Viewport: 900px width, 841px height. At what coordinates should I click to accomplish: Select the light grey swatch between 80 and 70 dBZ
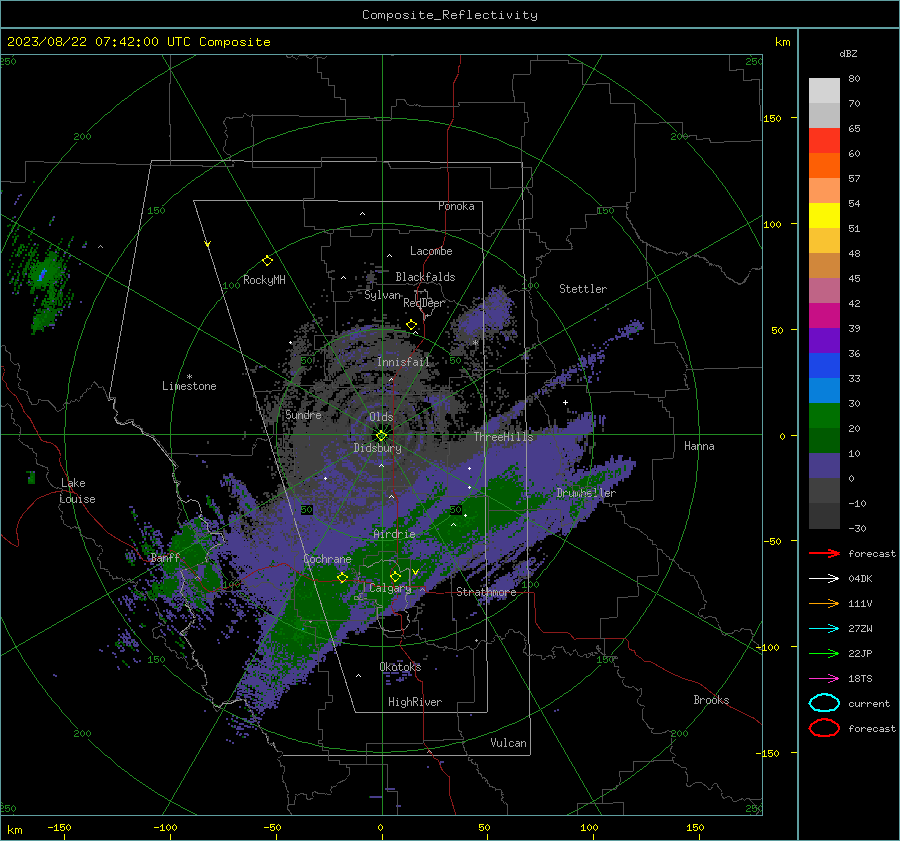(824, 91)
